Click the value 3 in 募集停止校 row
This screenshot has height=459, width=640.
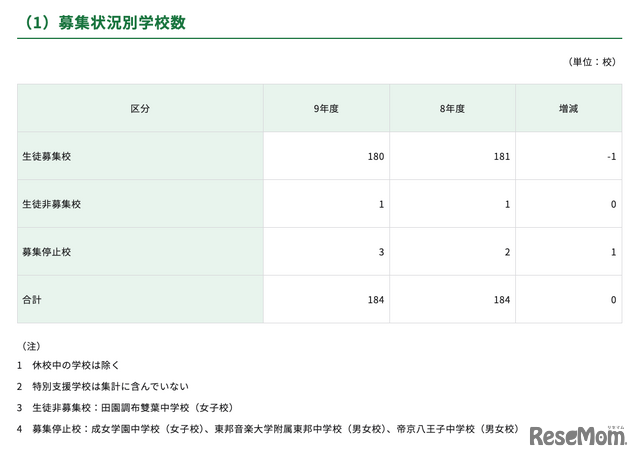click(381, 252)
